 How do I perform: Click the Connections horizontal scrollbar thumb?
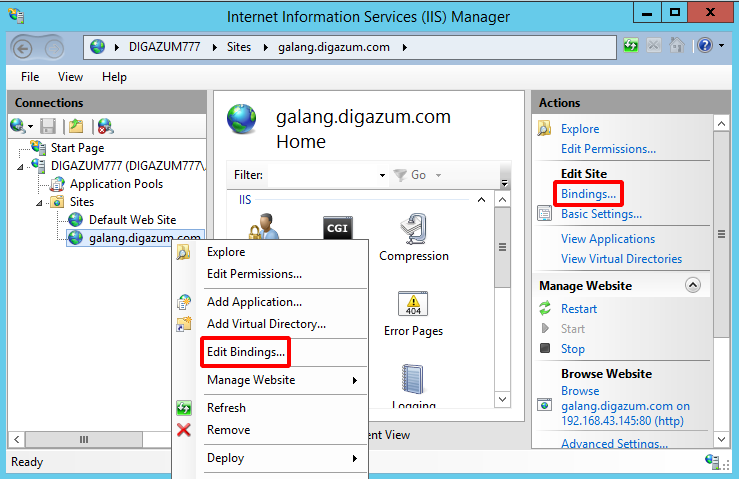84,439
